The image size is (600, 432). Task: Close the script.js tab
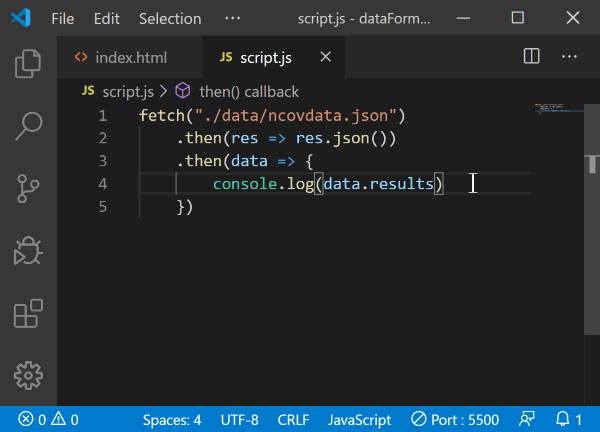326,57
